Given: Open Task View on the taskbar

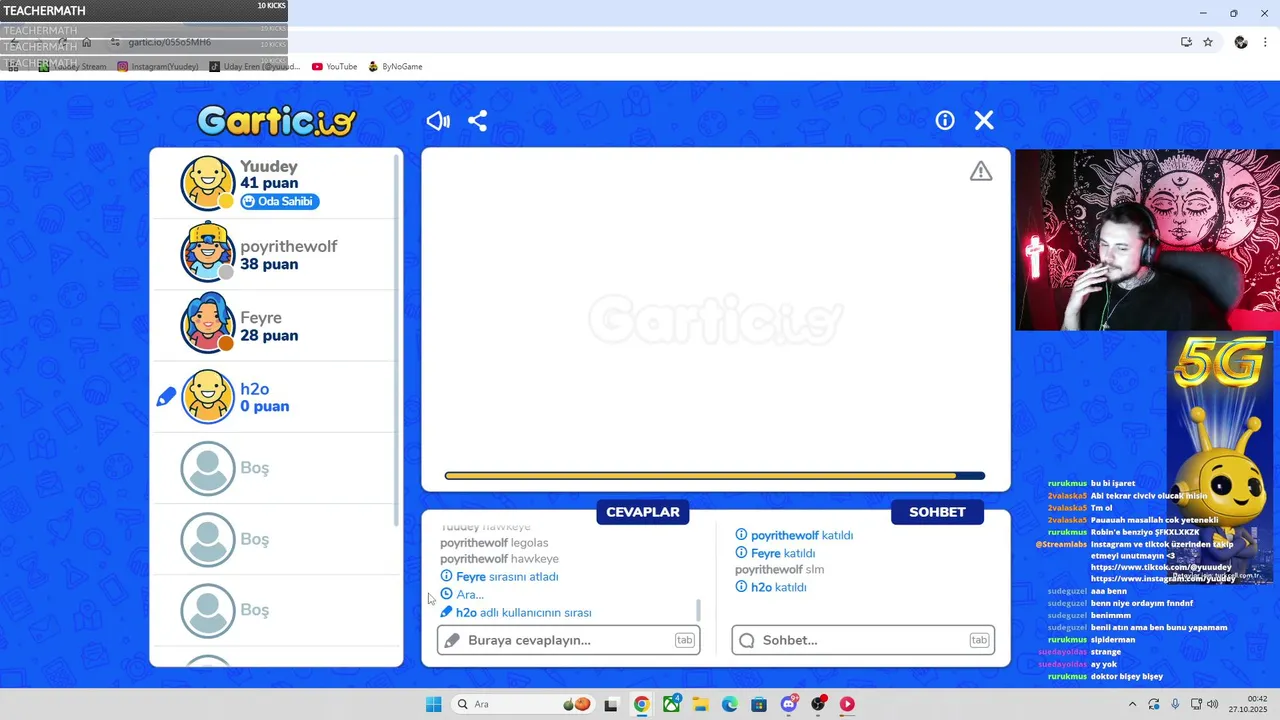Looking at the screenshot, I should coord(611,704).
